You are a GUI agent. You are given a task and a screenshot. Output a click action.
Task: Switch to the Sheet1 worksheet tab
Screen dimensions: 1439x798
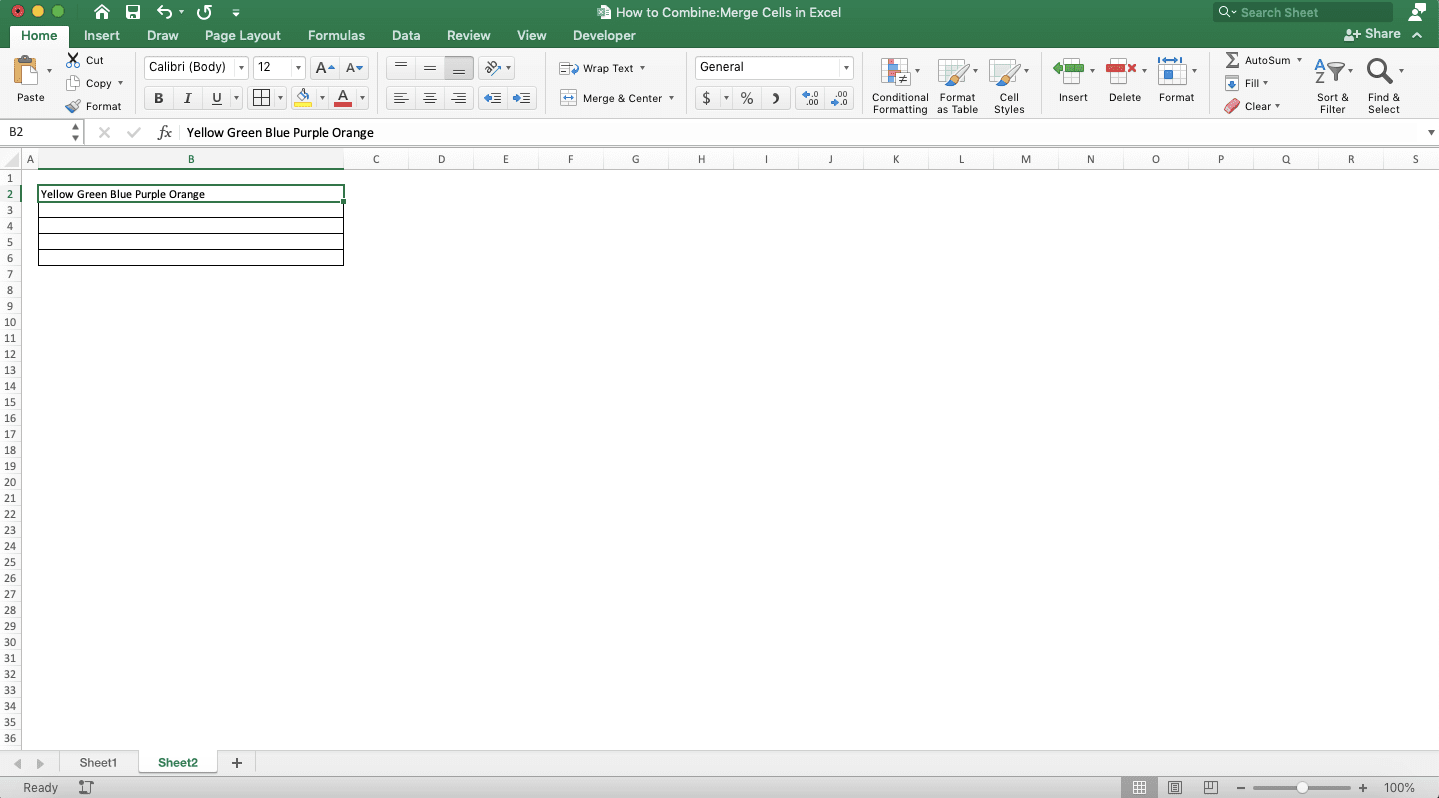tap(98, 762)
